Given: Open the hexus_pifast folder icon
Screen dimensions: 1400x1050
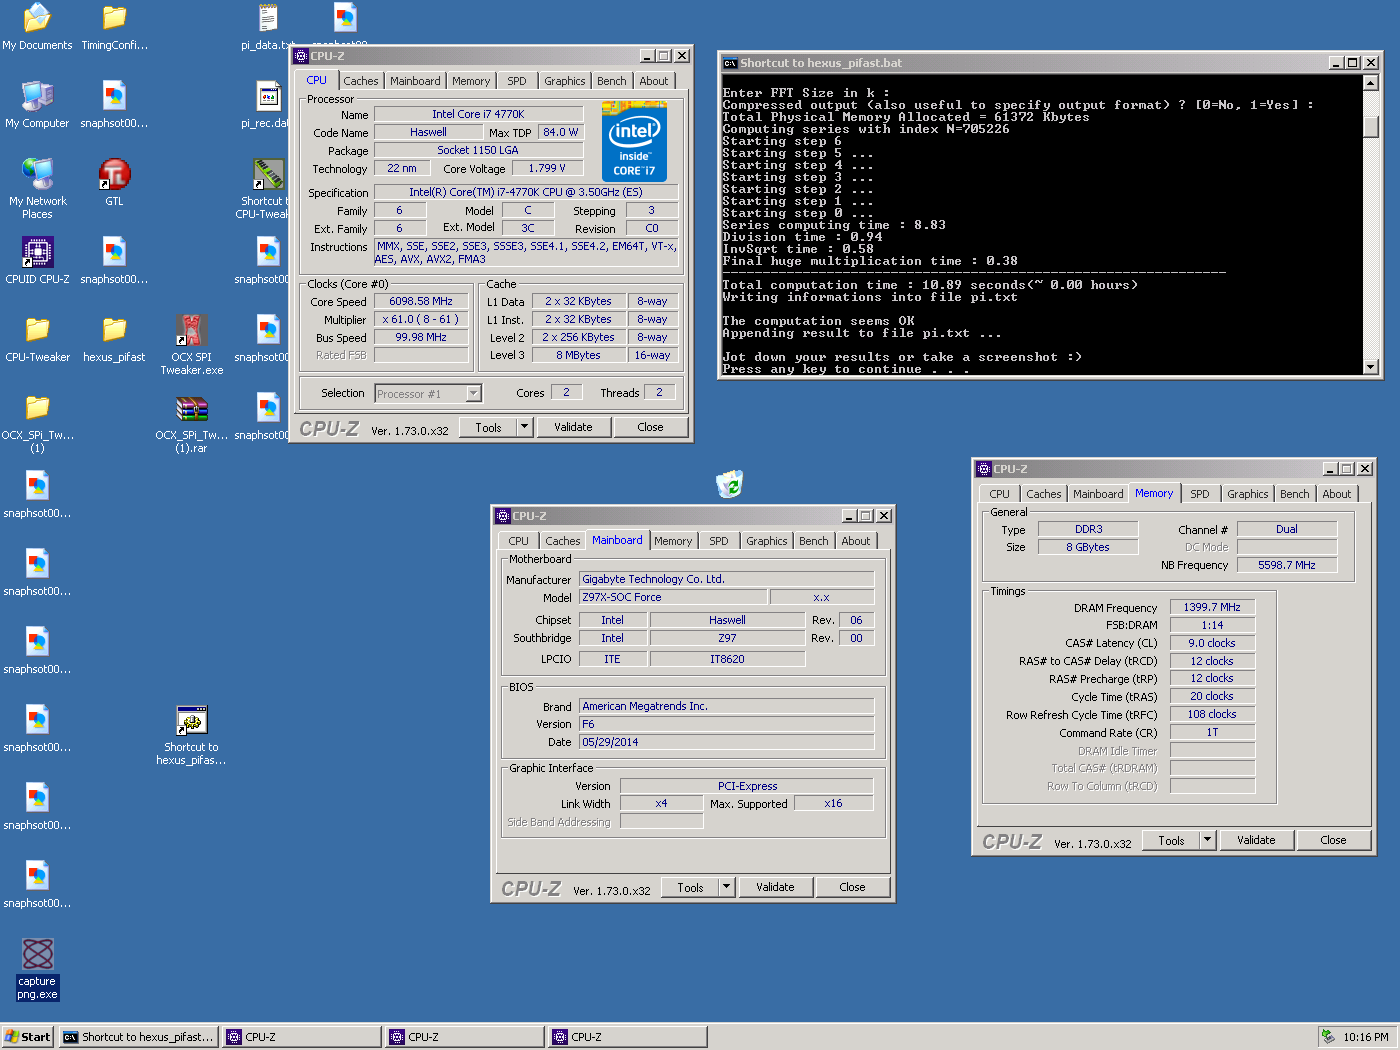Looking at the screenshot, I should point(114,339).
